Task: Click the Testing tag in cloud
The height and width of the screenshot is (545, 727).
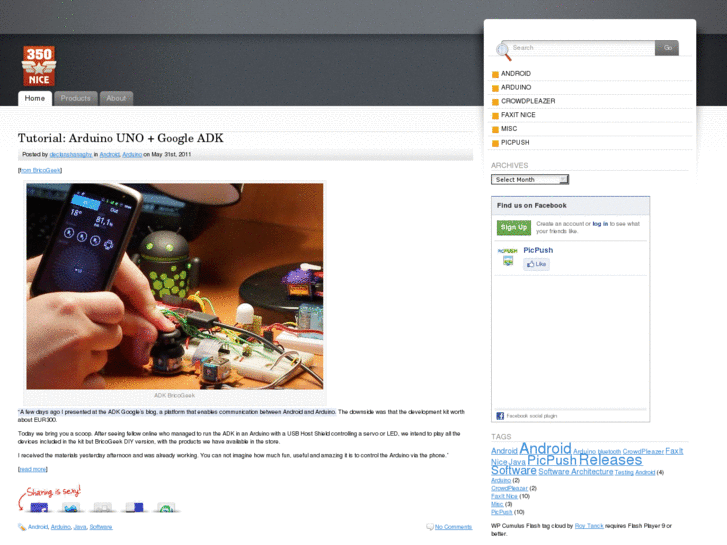Action: [624, 473]
